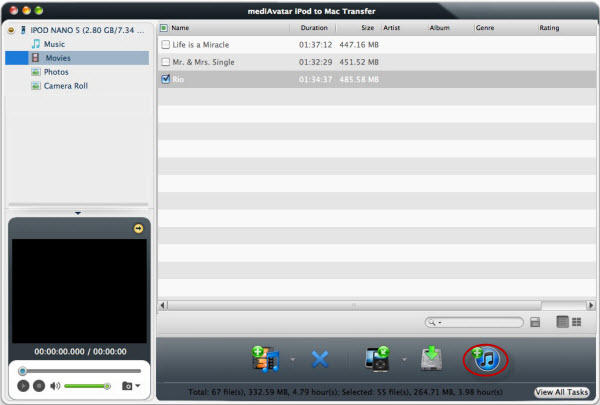
Task: Sort by the Artist column header
Action: pyautogui.click(x=391, y=28)
